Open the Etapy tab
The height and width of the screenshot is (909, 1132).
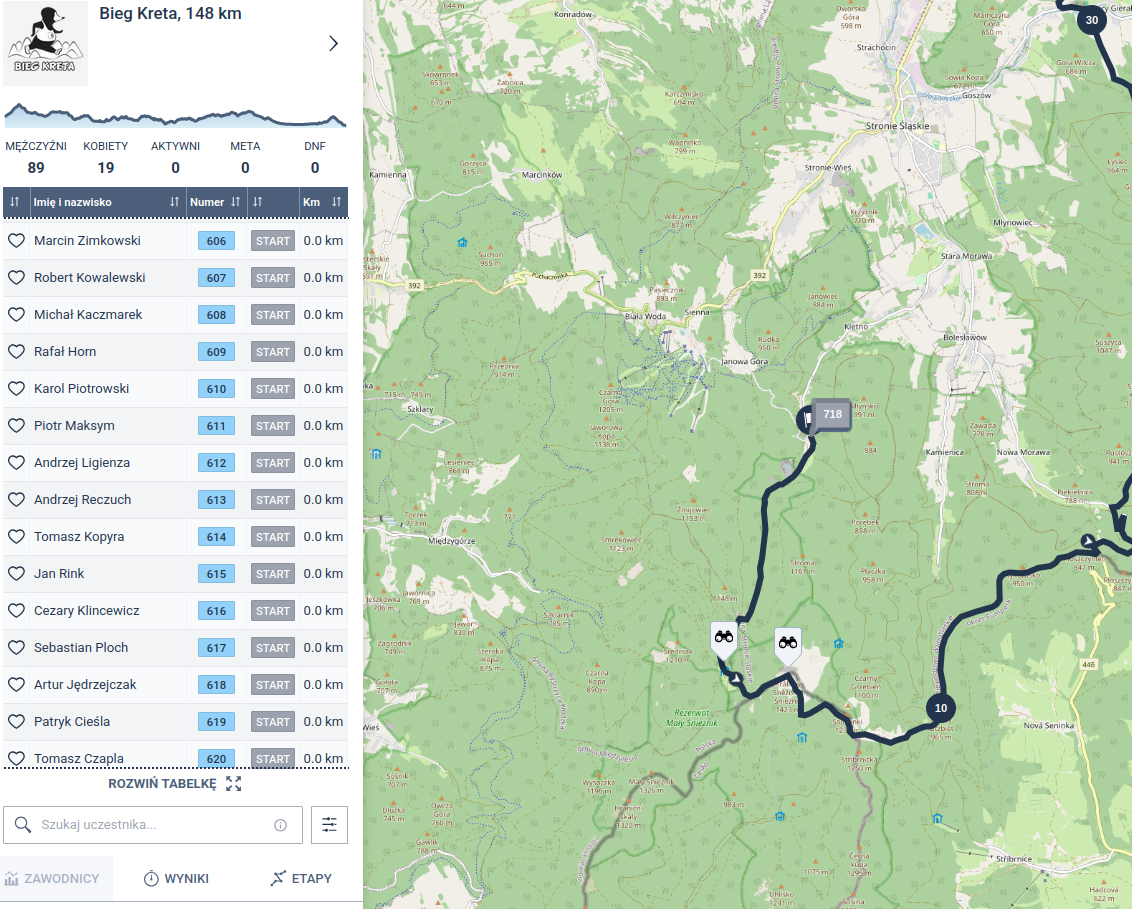(301, 879)
